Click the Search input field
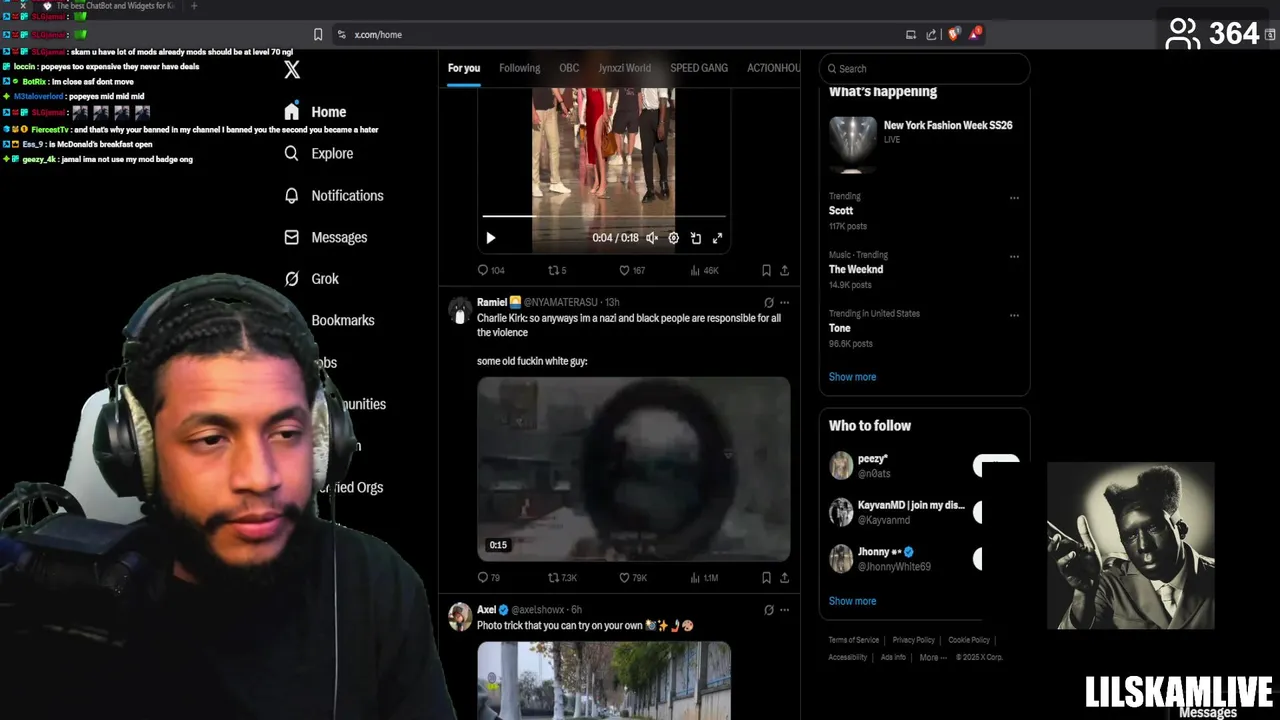The height and width of the screenshot is (720, 1280). pyautogui.click(x=924, y=69)
